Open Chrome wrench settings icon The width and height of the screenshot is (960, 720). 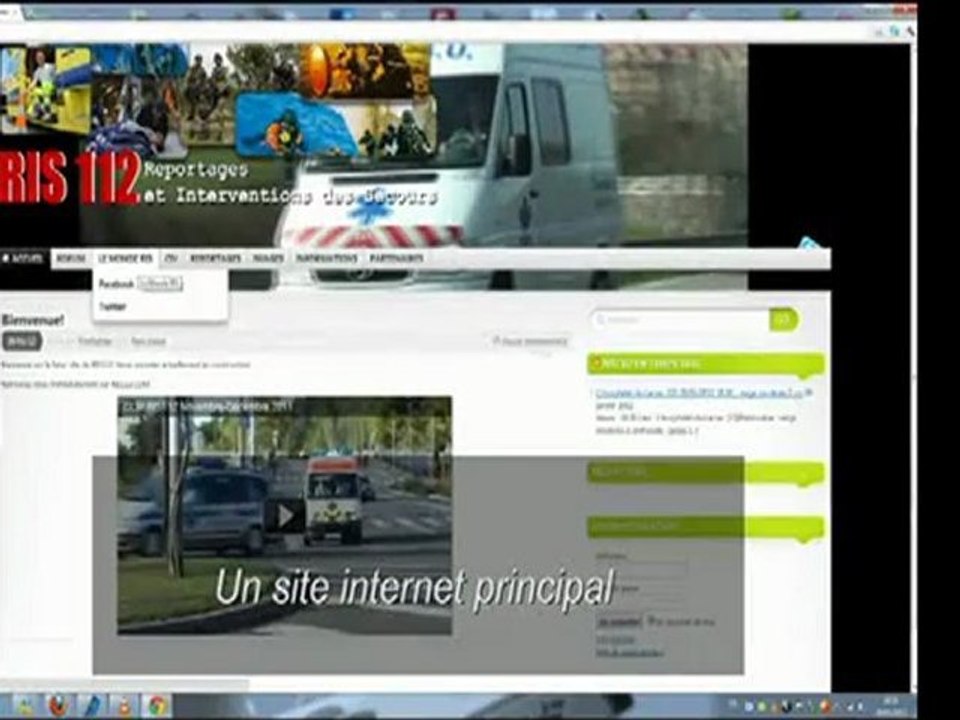(x=910, y=31)
